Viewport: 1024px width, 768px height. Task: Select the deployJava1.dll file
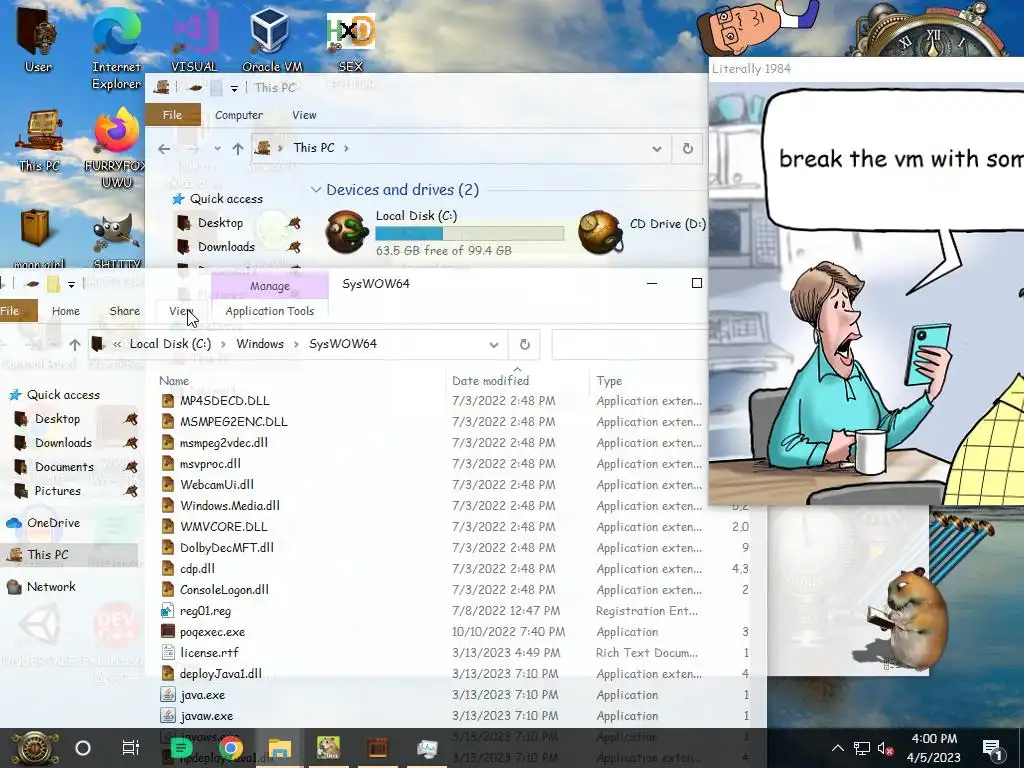click(x=221, y=674)
